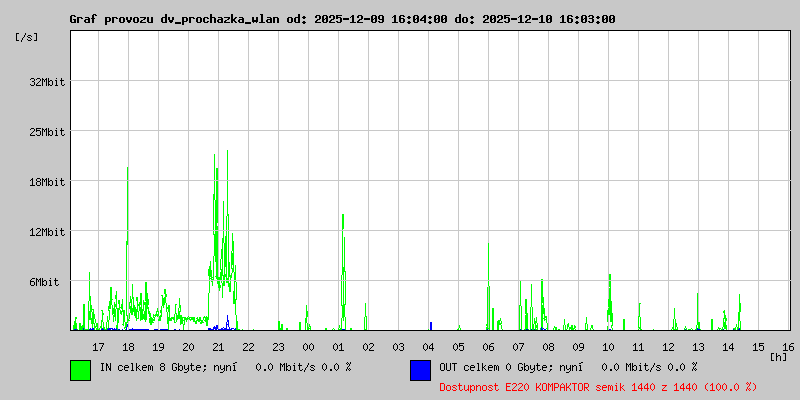Click hour label 00 on the x-axis
The height and width of the screenshot is (400, 800).
(x=308, y=347)
